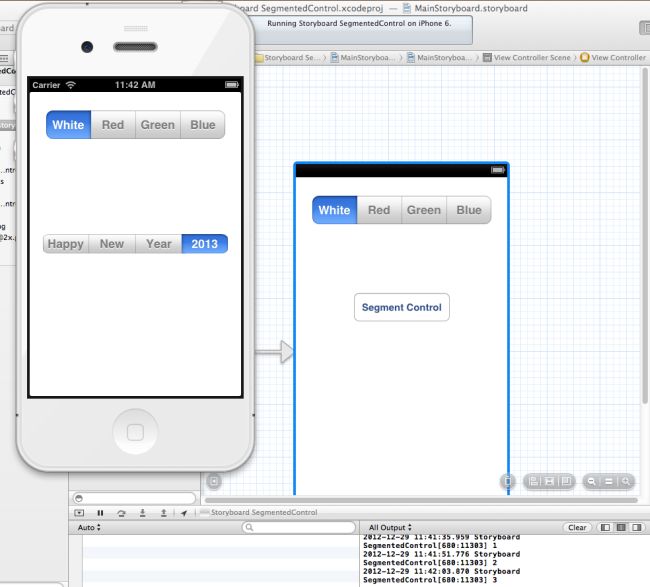This screenshot has width=650, height=587.
Task: Click simulator battery icon
Action: [x=232, y=85]
